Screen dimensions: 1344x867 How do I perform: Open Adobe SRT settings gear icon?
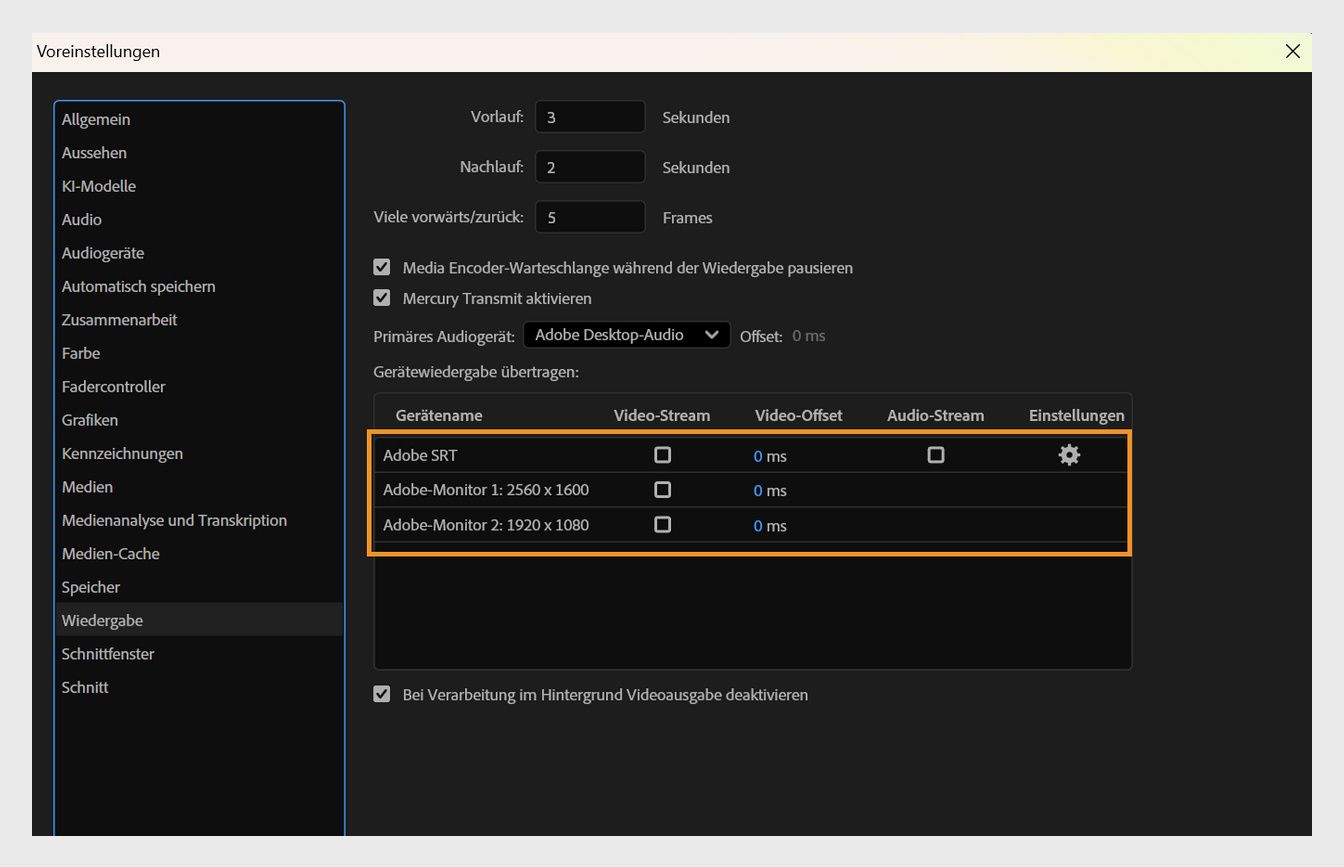coord(1069,455)
